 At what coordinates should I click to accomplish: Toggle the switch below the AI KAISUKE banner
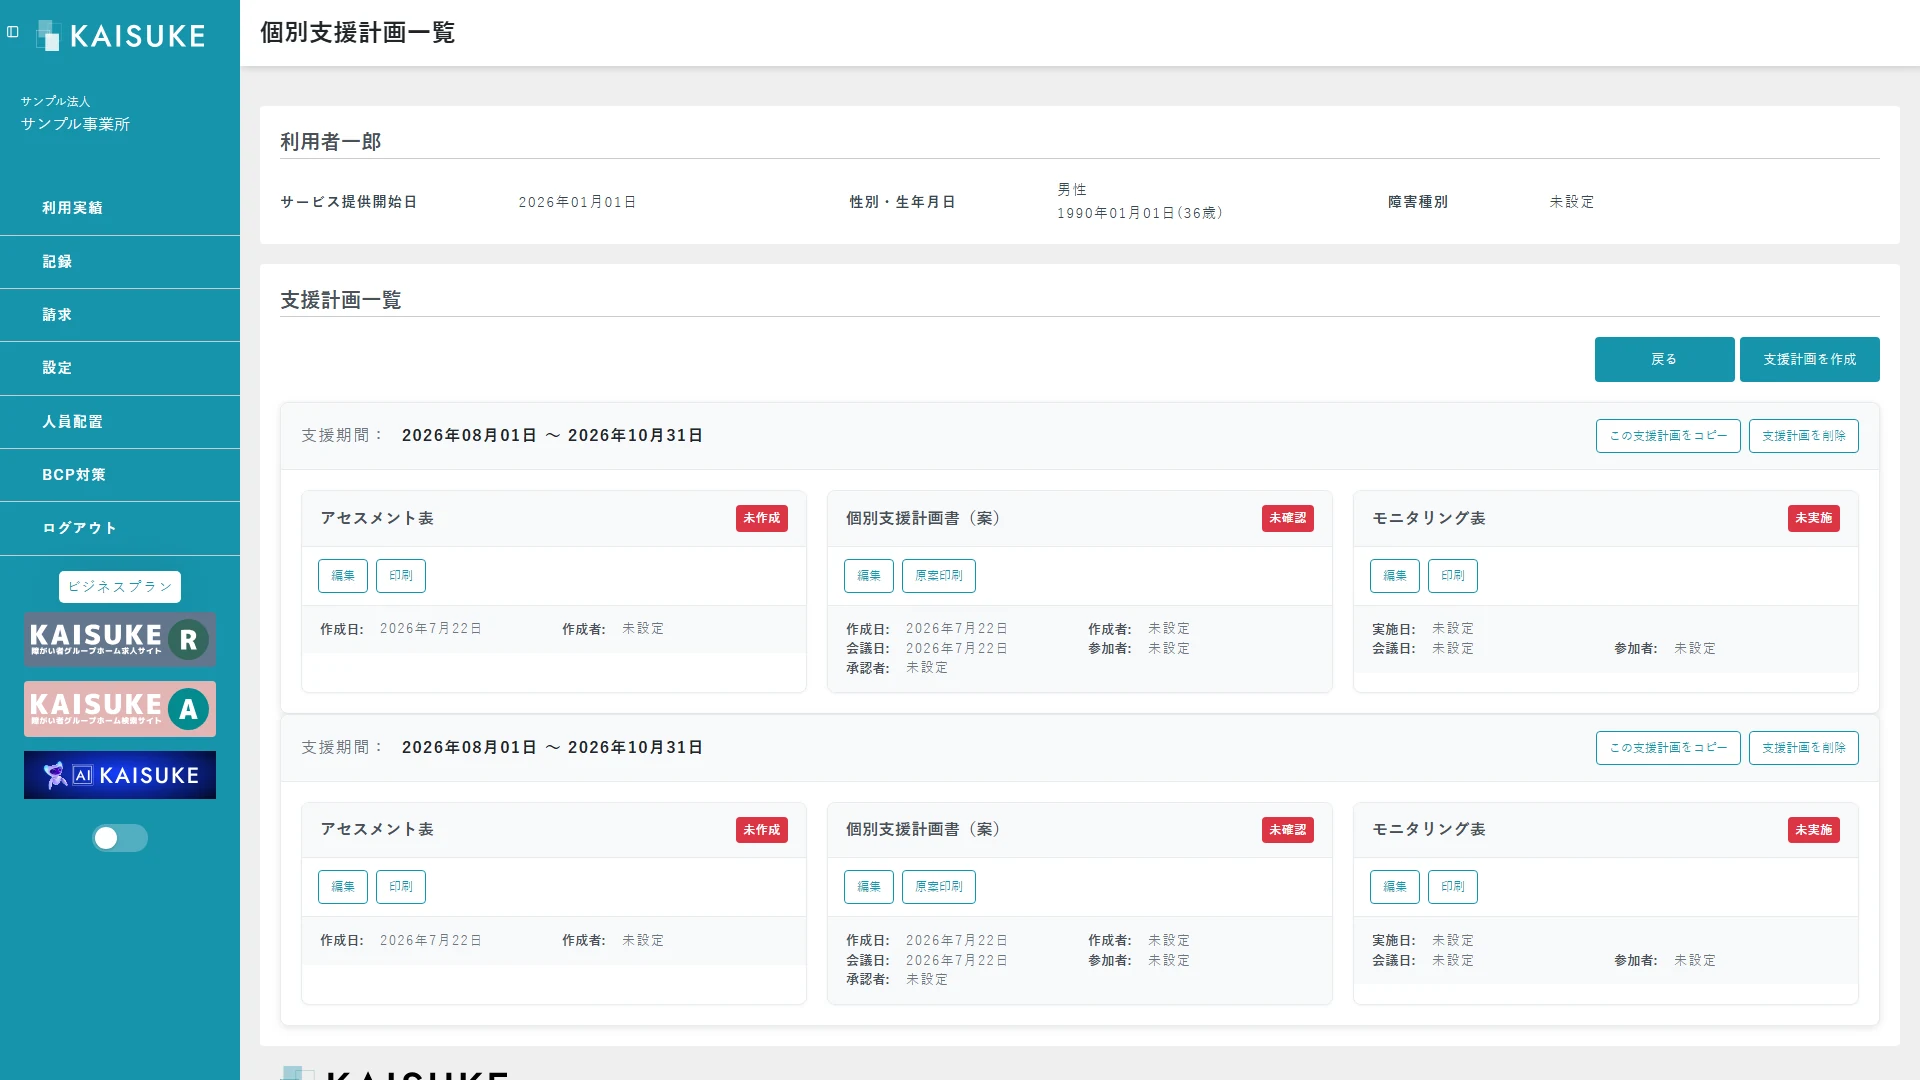click(x=120, y=838)
